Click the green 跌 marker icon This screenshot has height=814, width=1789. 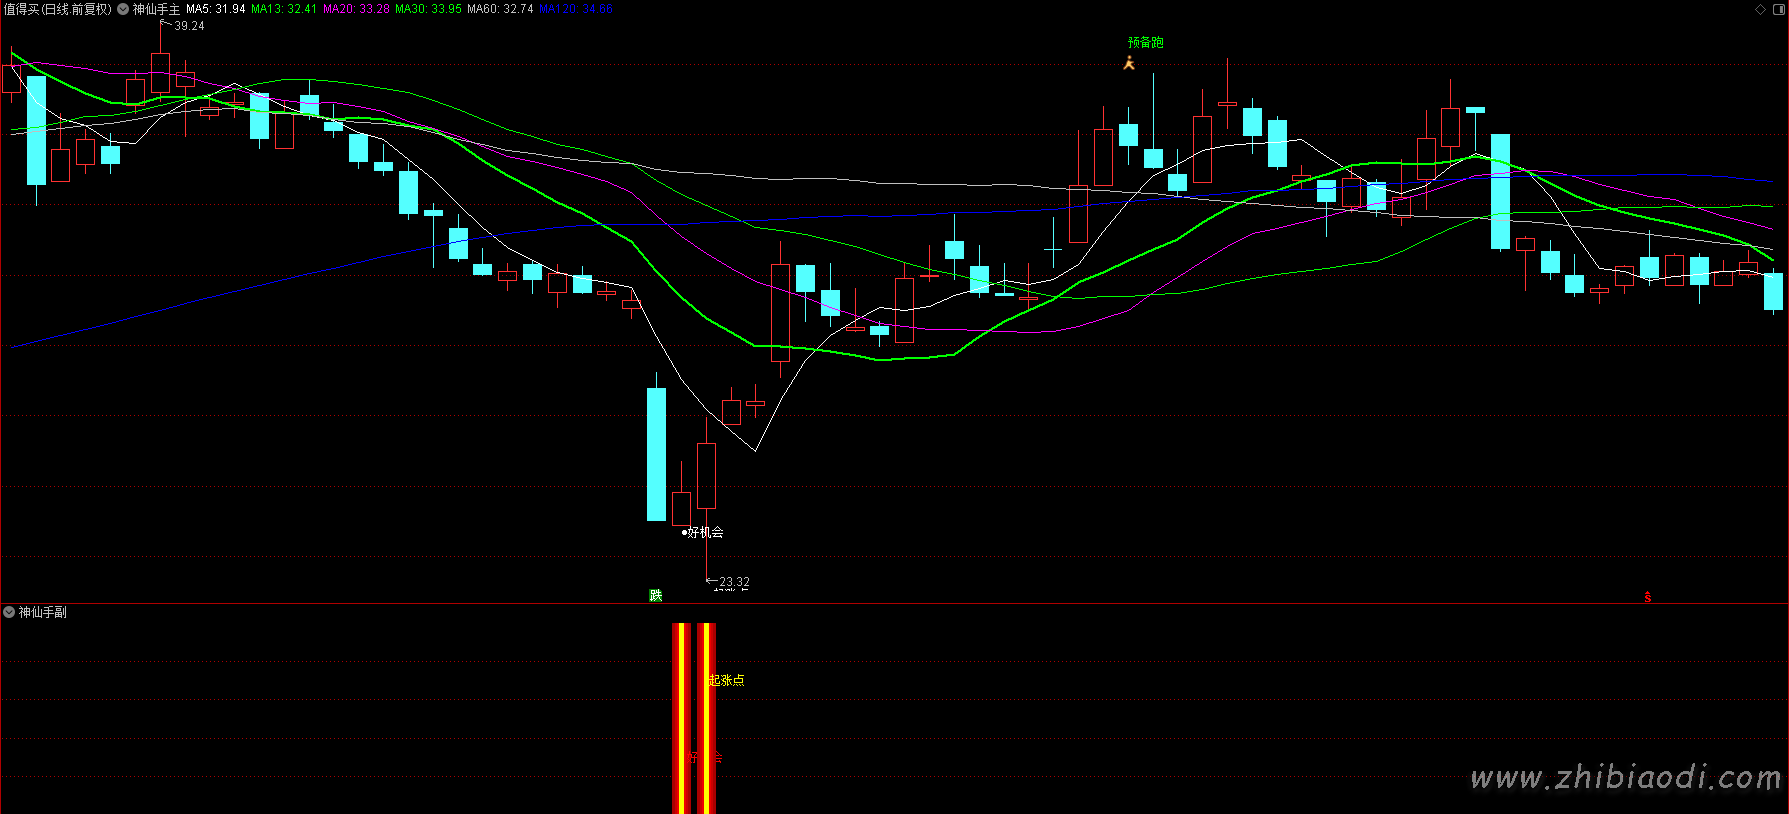click(x=656, y=595)
